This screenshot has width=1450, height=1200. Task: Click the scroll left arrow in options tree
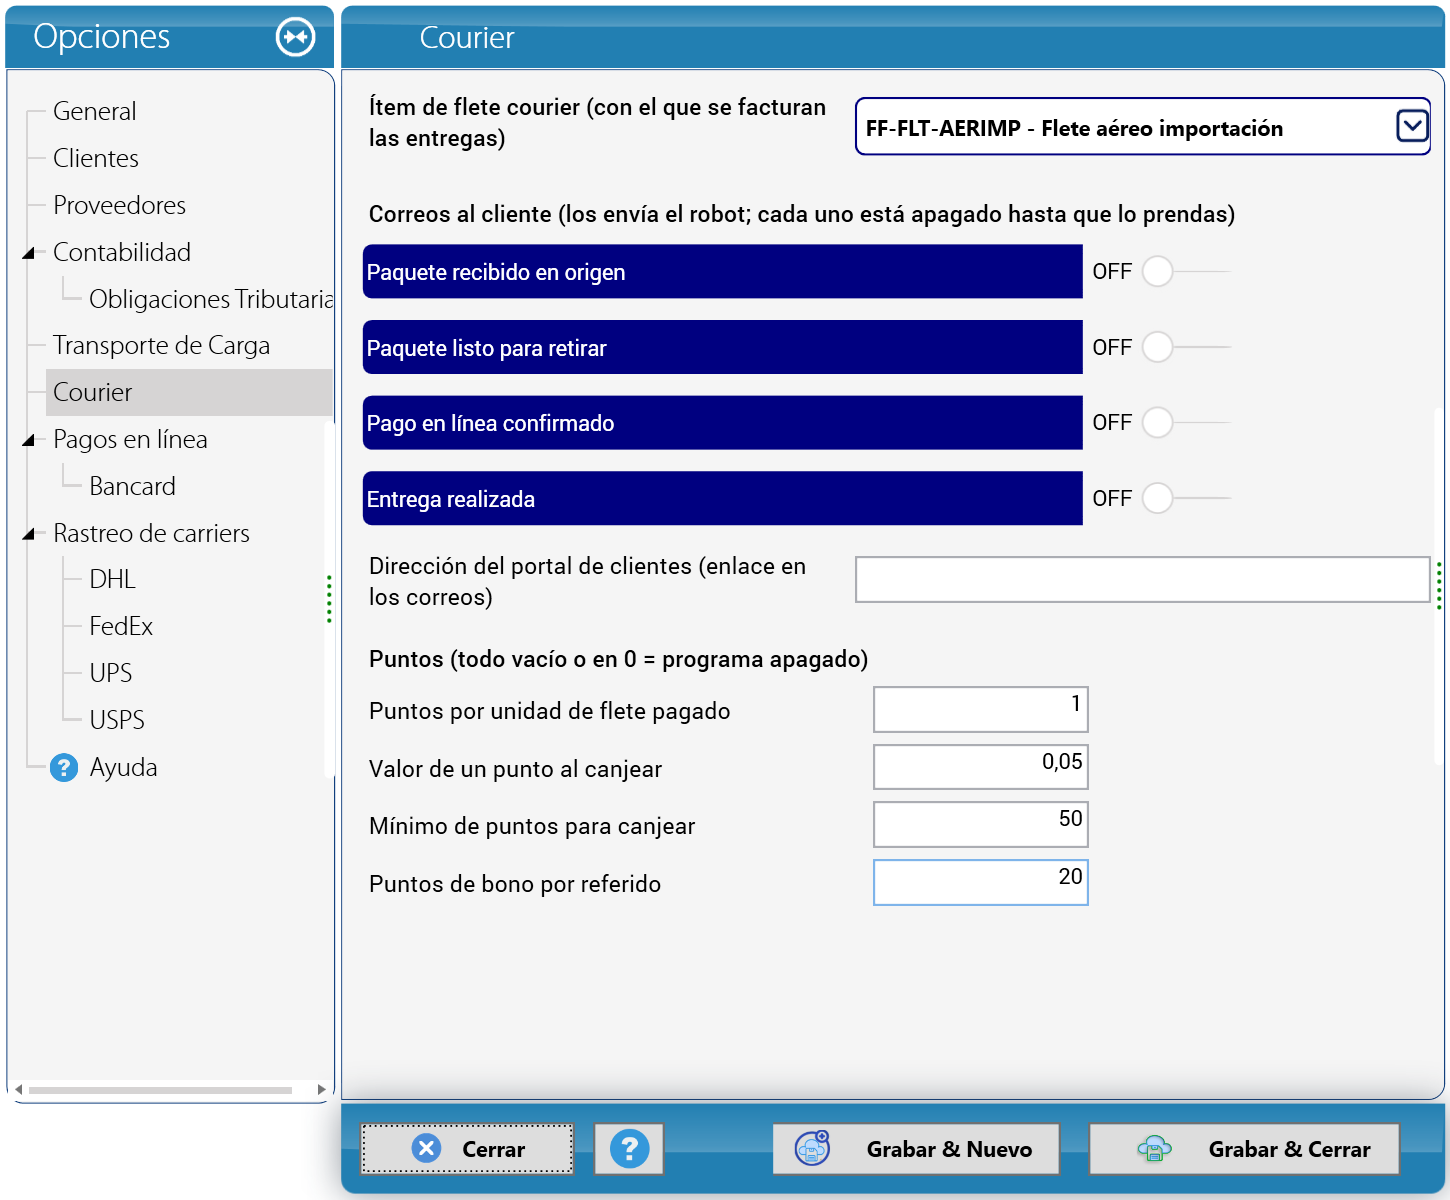tap(19, 1090)
